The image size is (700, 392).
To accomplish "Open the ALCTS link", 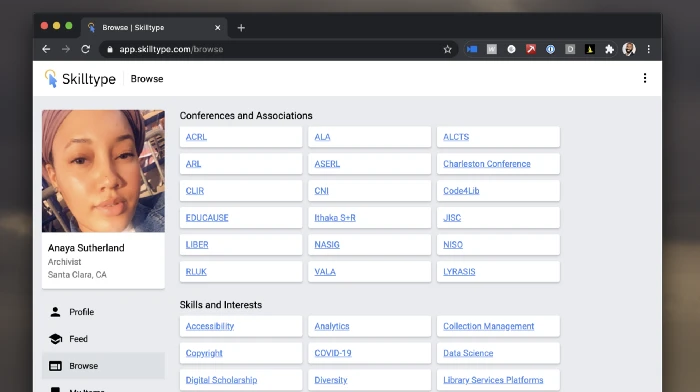I will pyautogui.click(x=456, y=137).
